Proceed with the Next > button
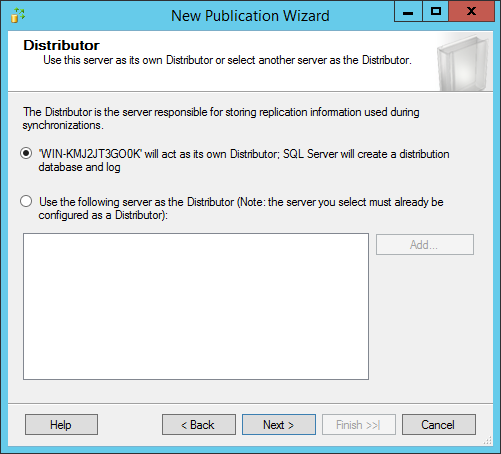Viewport: 501px width, 454px height. point(279,425)
